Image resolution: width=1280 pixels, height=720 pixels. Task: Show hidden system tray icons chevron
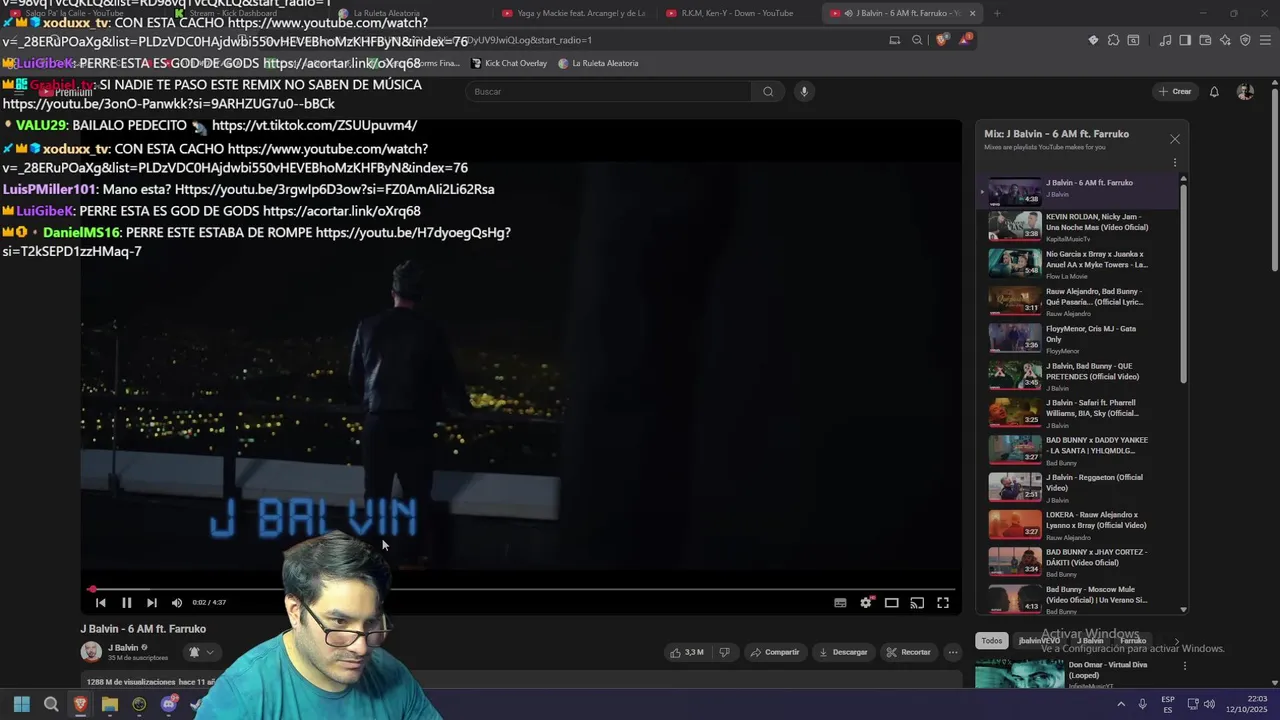coord(1120,704)
